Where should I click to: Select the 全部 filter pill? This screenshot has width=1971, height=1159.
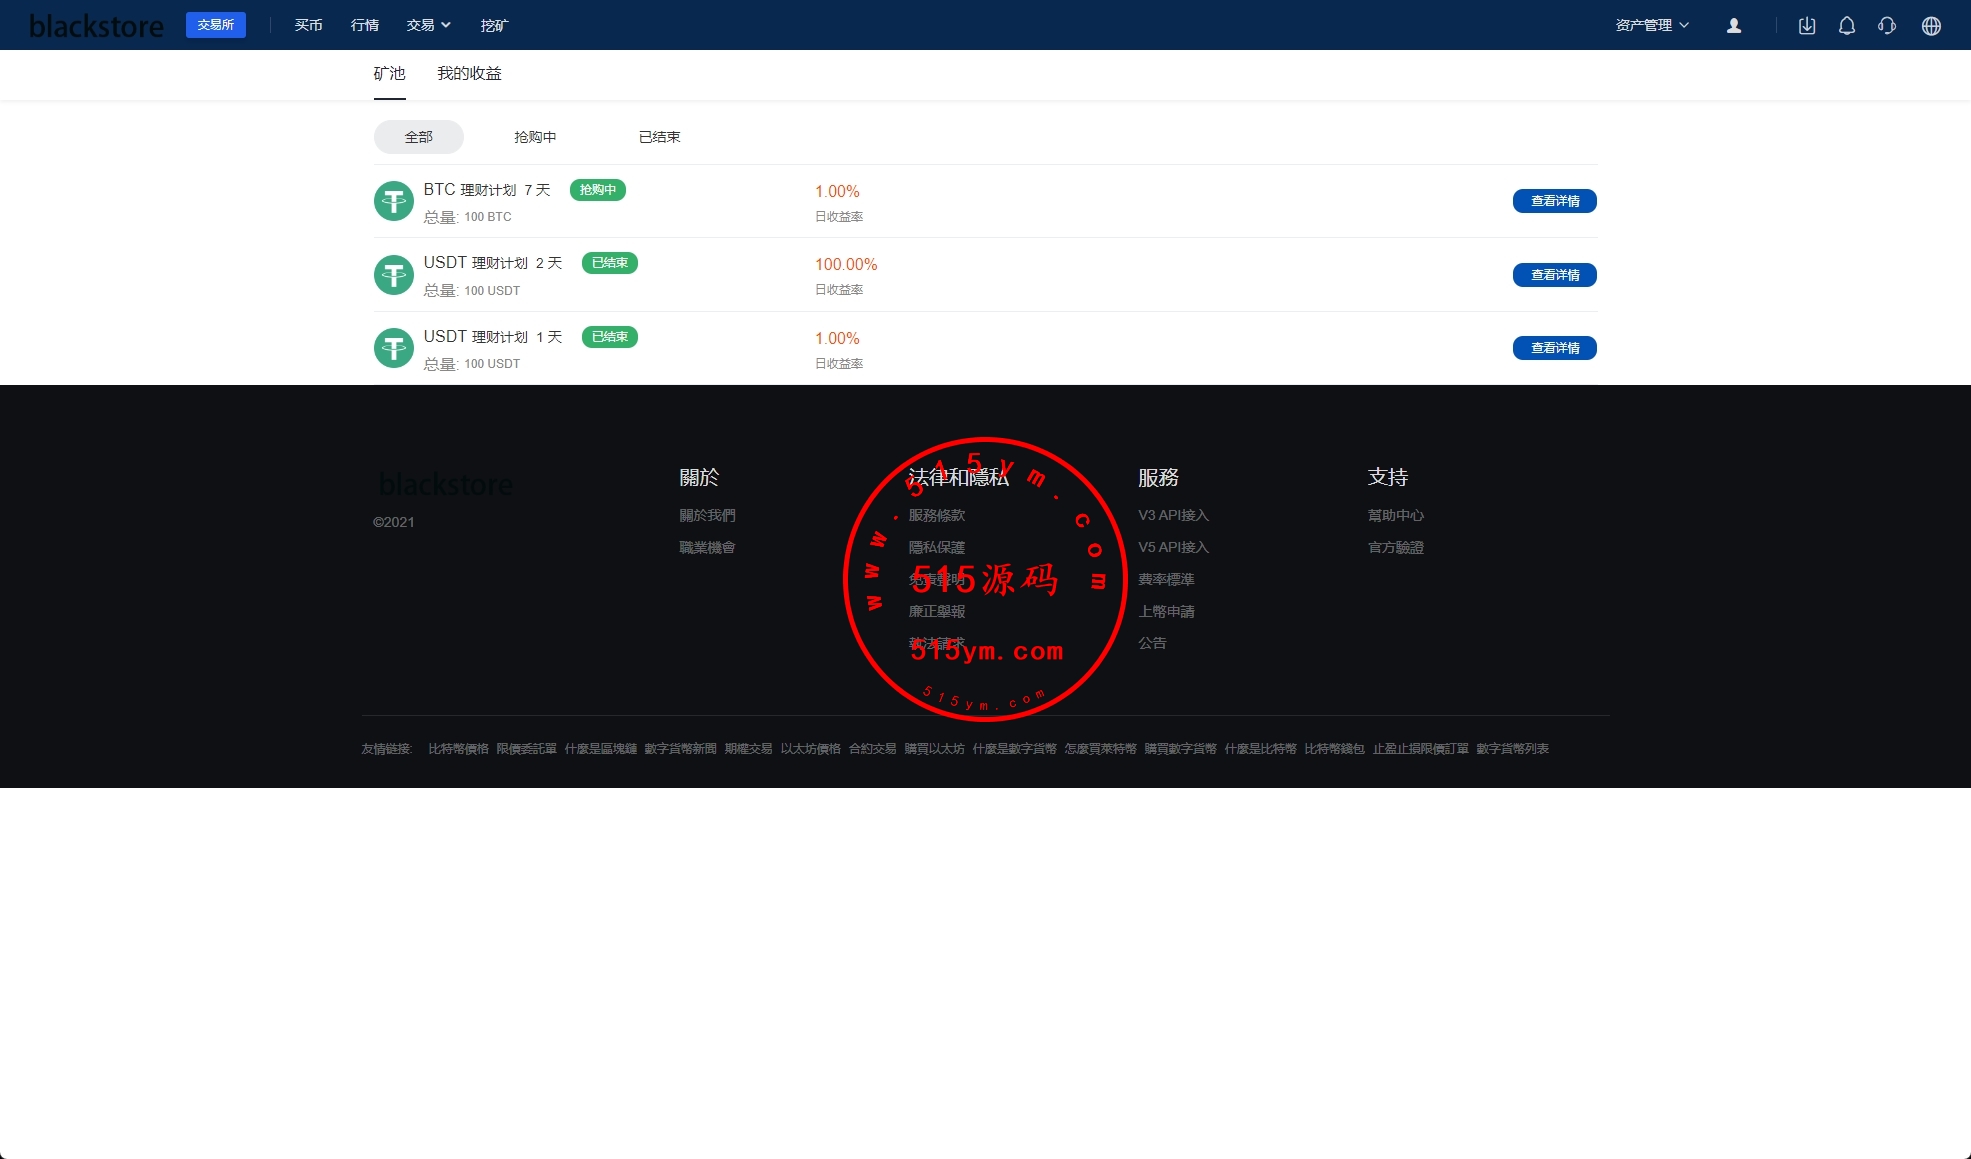(418, 137)
